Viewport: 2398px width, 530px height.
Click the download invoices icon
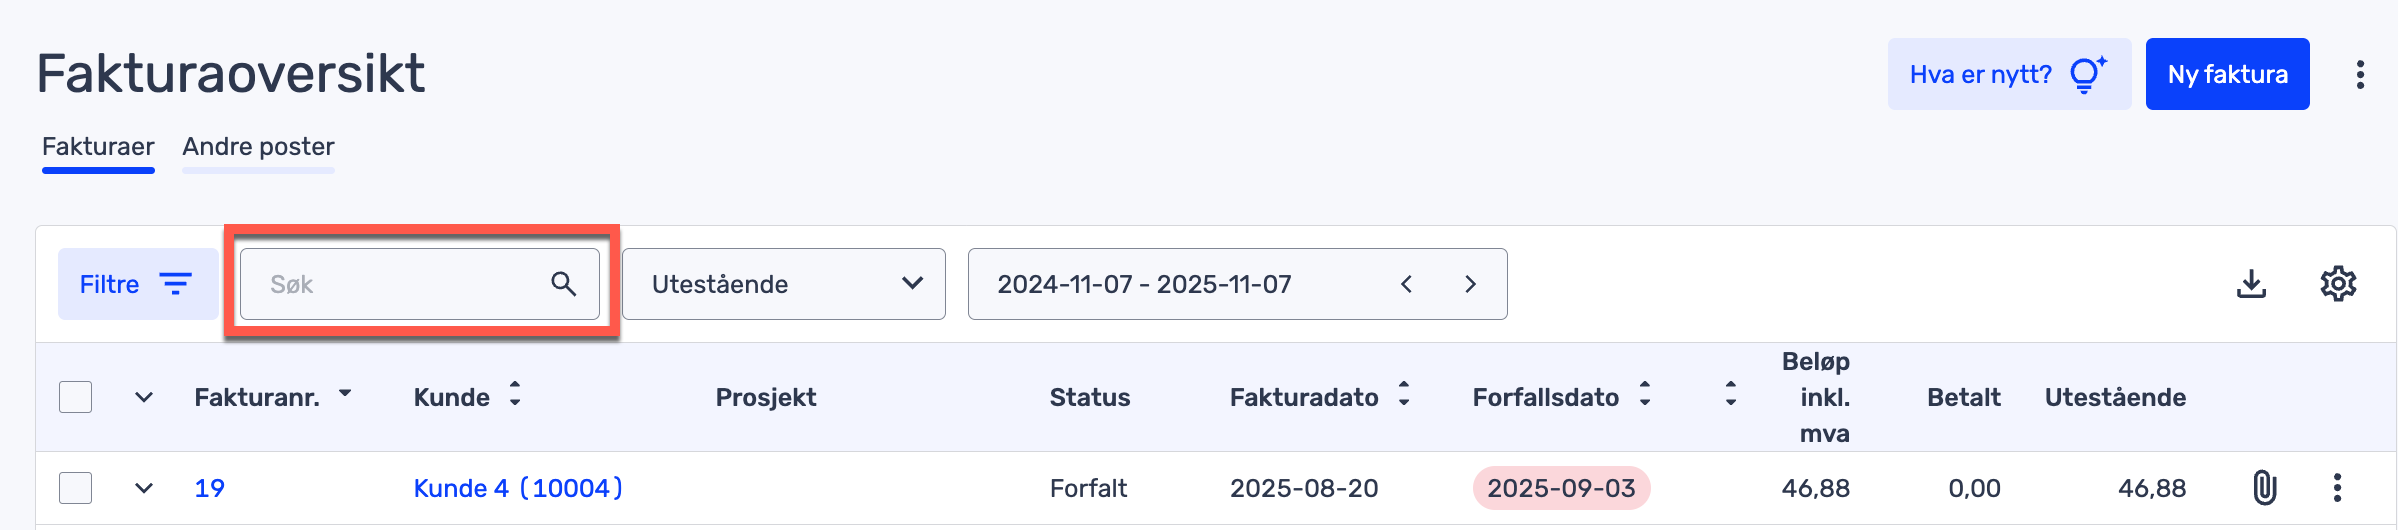(2251, 284)
